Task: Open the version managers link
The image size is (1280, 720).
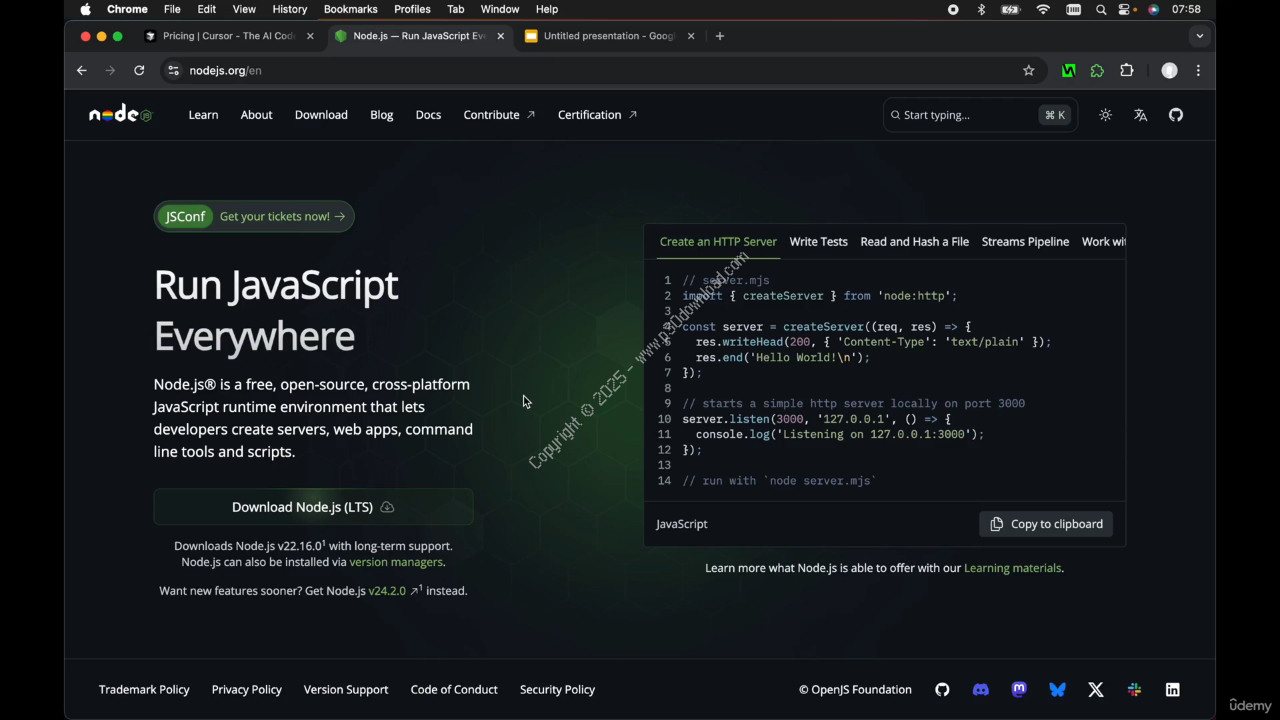Action: tap(396, 562)
